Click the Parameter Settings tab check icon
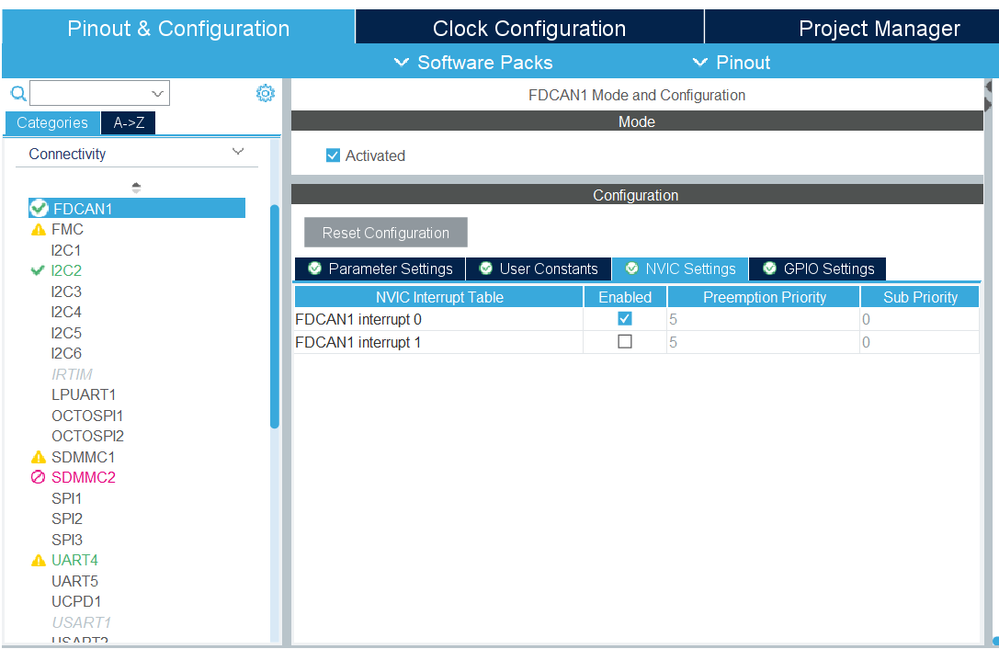Image resolution: width=999 pixels, height=651 pixels. (x=315, y=268)
